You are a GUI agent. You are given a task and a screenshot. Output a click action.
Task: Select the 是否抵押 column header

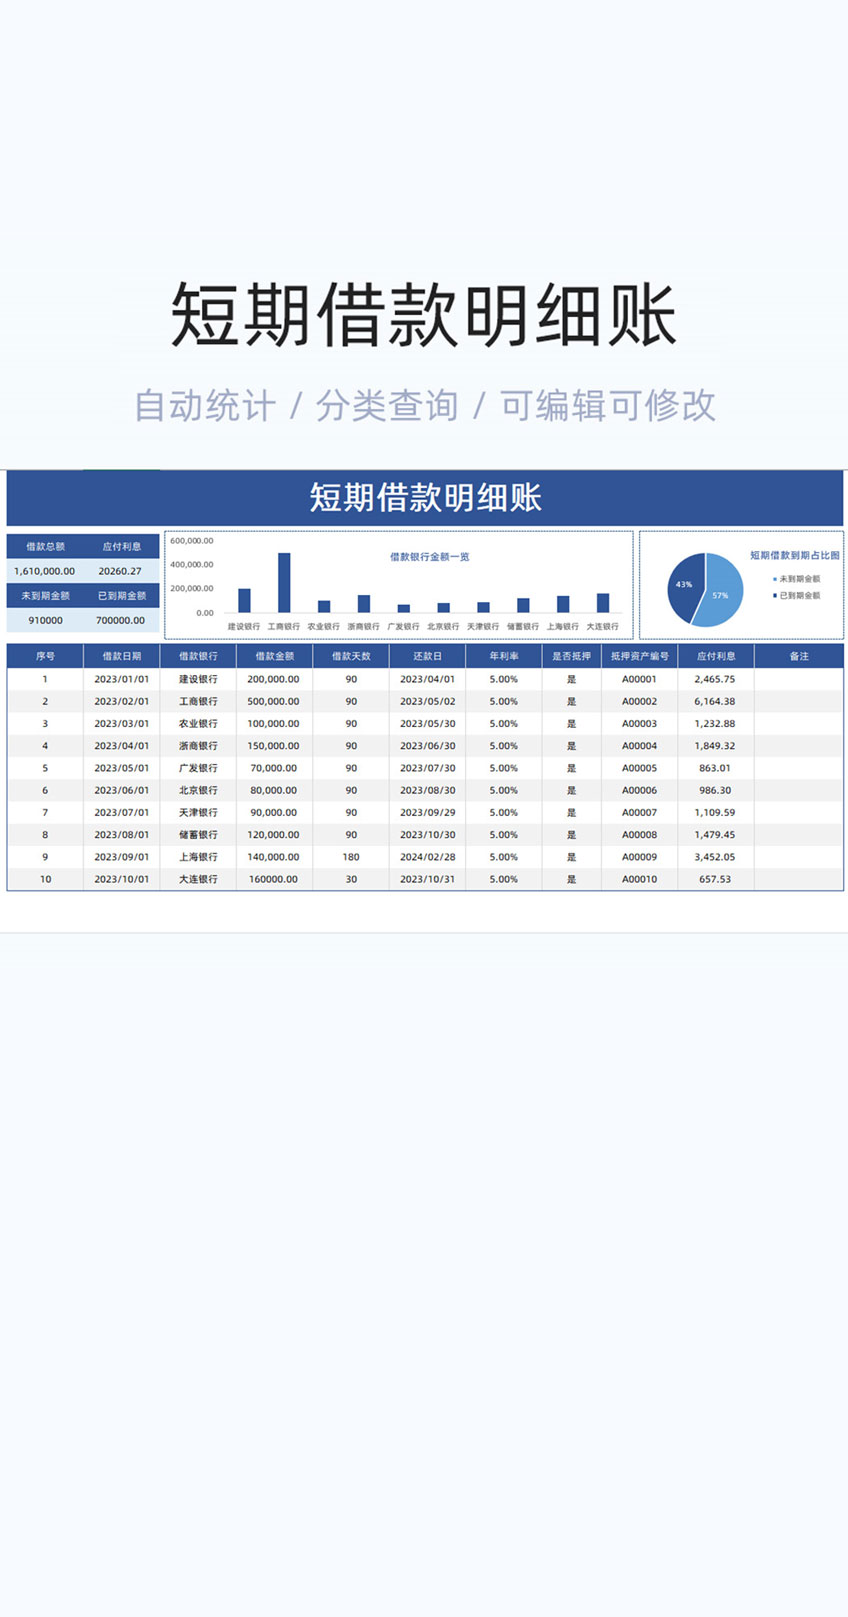tap(571, 656)
